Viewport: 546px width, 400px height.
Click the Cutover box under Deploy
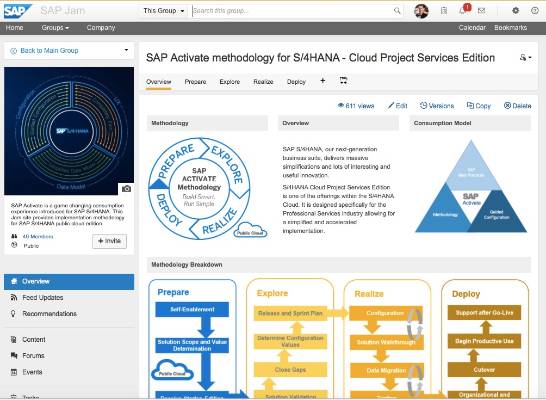[x=484, y=370]
